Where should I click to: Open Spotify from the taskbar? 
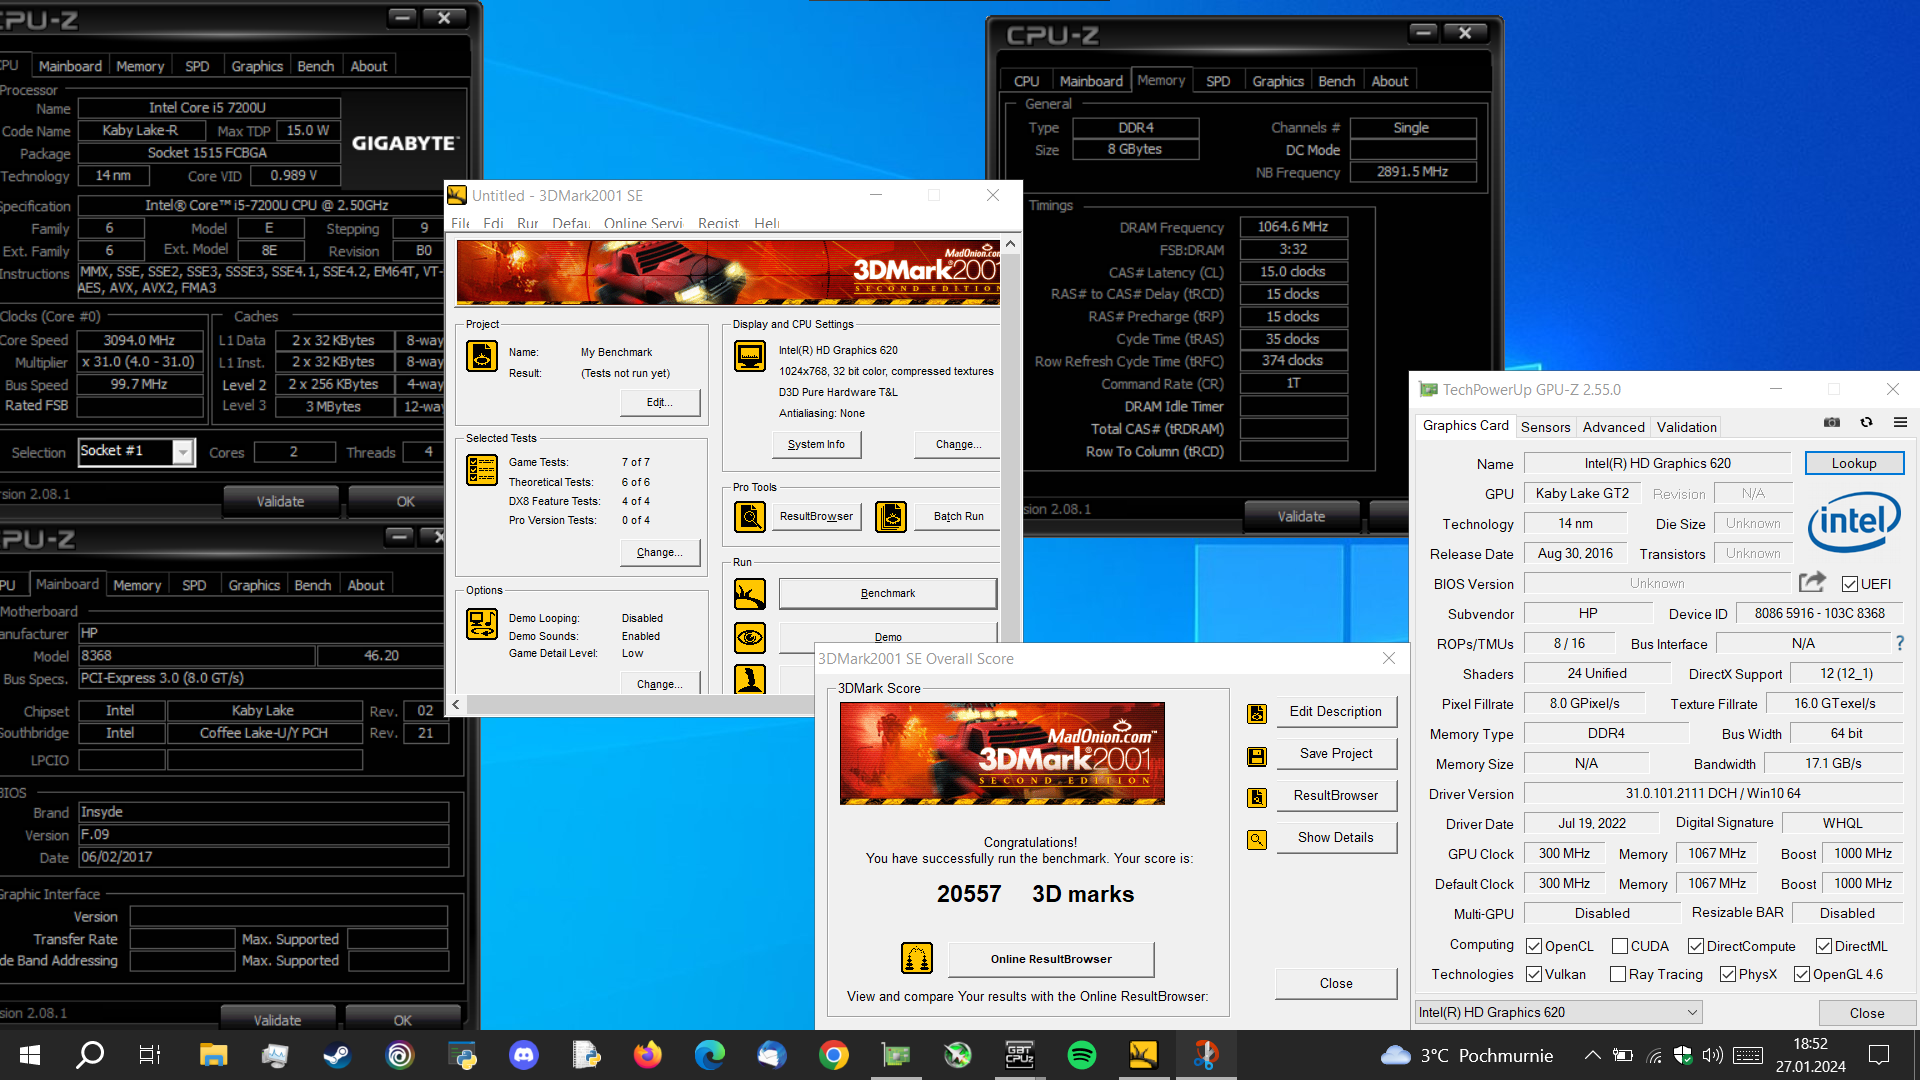[x=1082, y=1055]
